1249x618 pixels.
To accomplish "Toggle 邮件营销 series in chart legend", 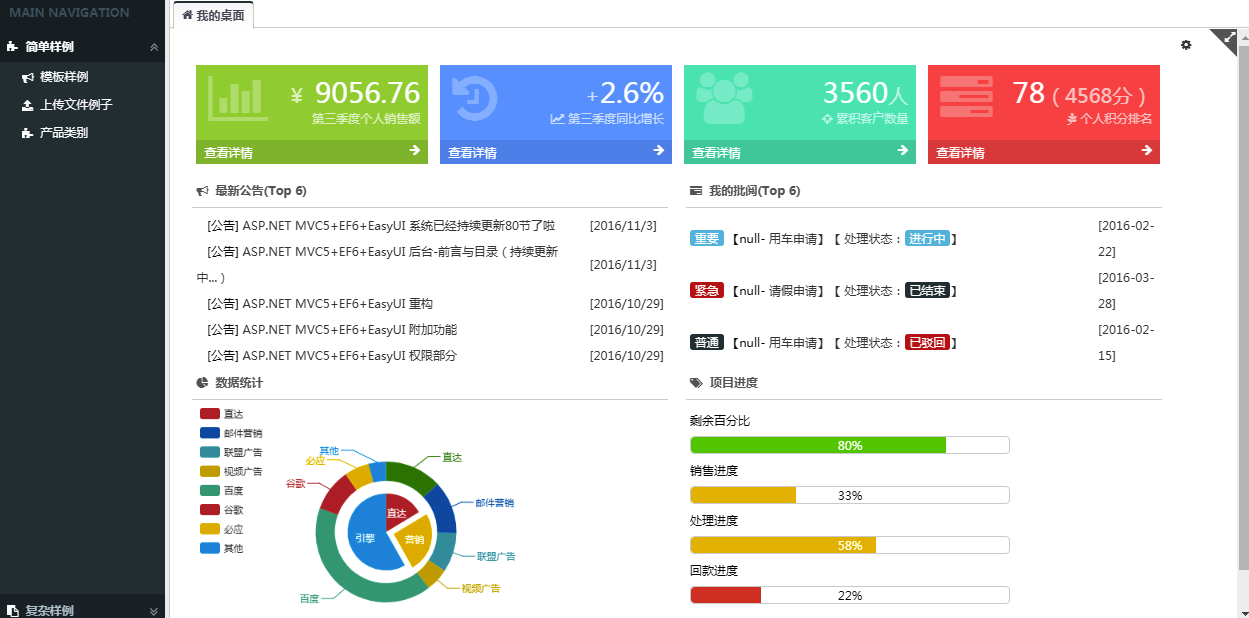I will [231, 433].
